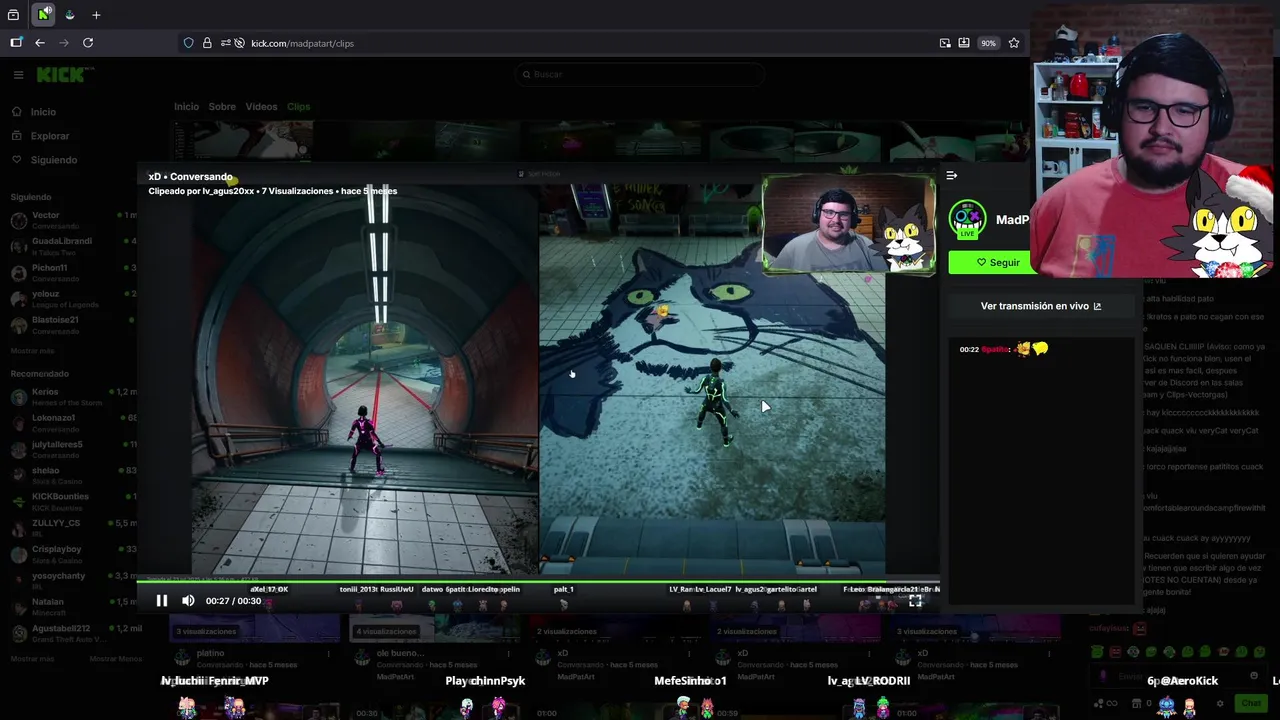Open the MadPatArt channel avatar
The width and height of the screenshot is (1280, 720).
967,219
